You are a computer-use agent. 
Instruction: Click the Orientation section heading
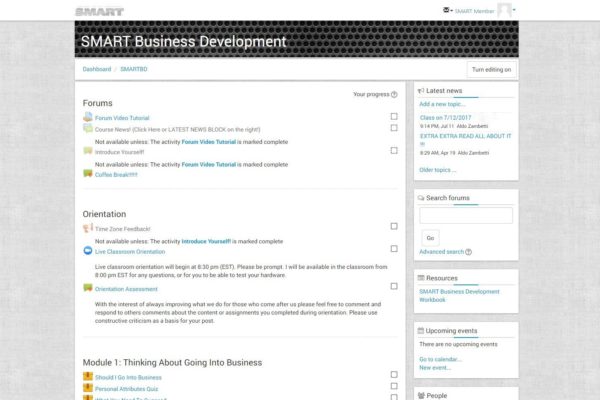(x=104, y=214)
